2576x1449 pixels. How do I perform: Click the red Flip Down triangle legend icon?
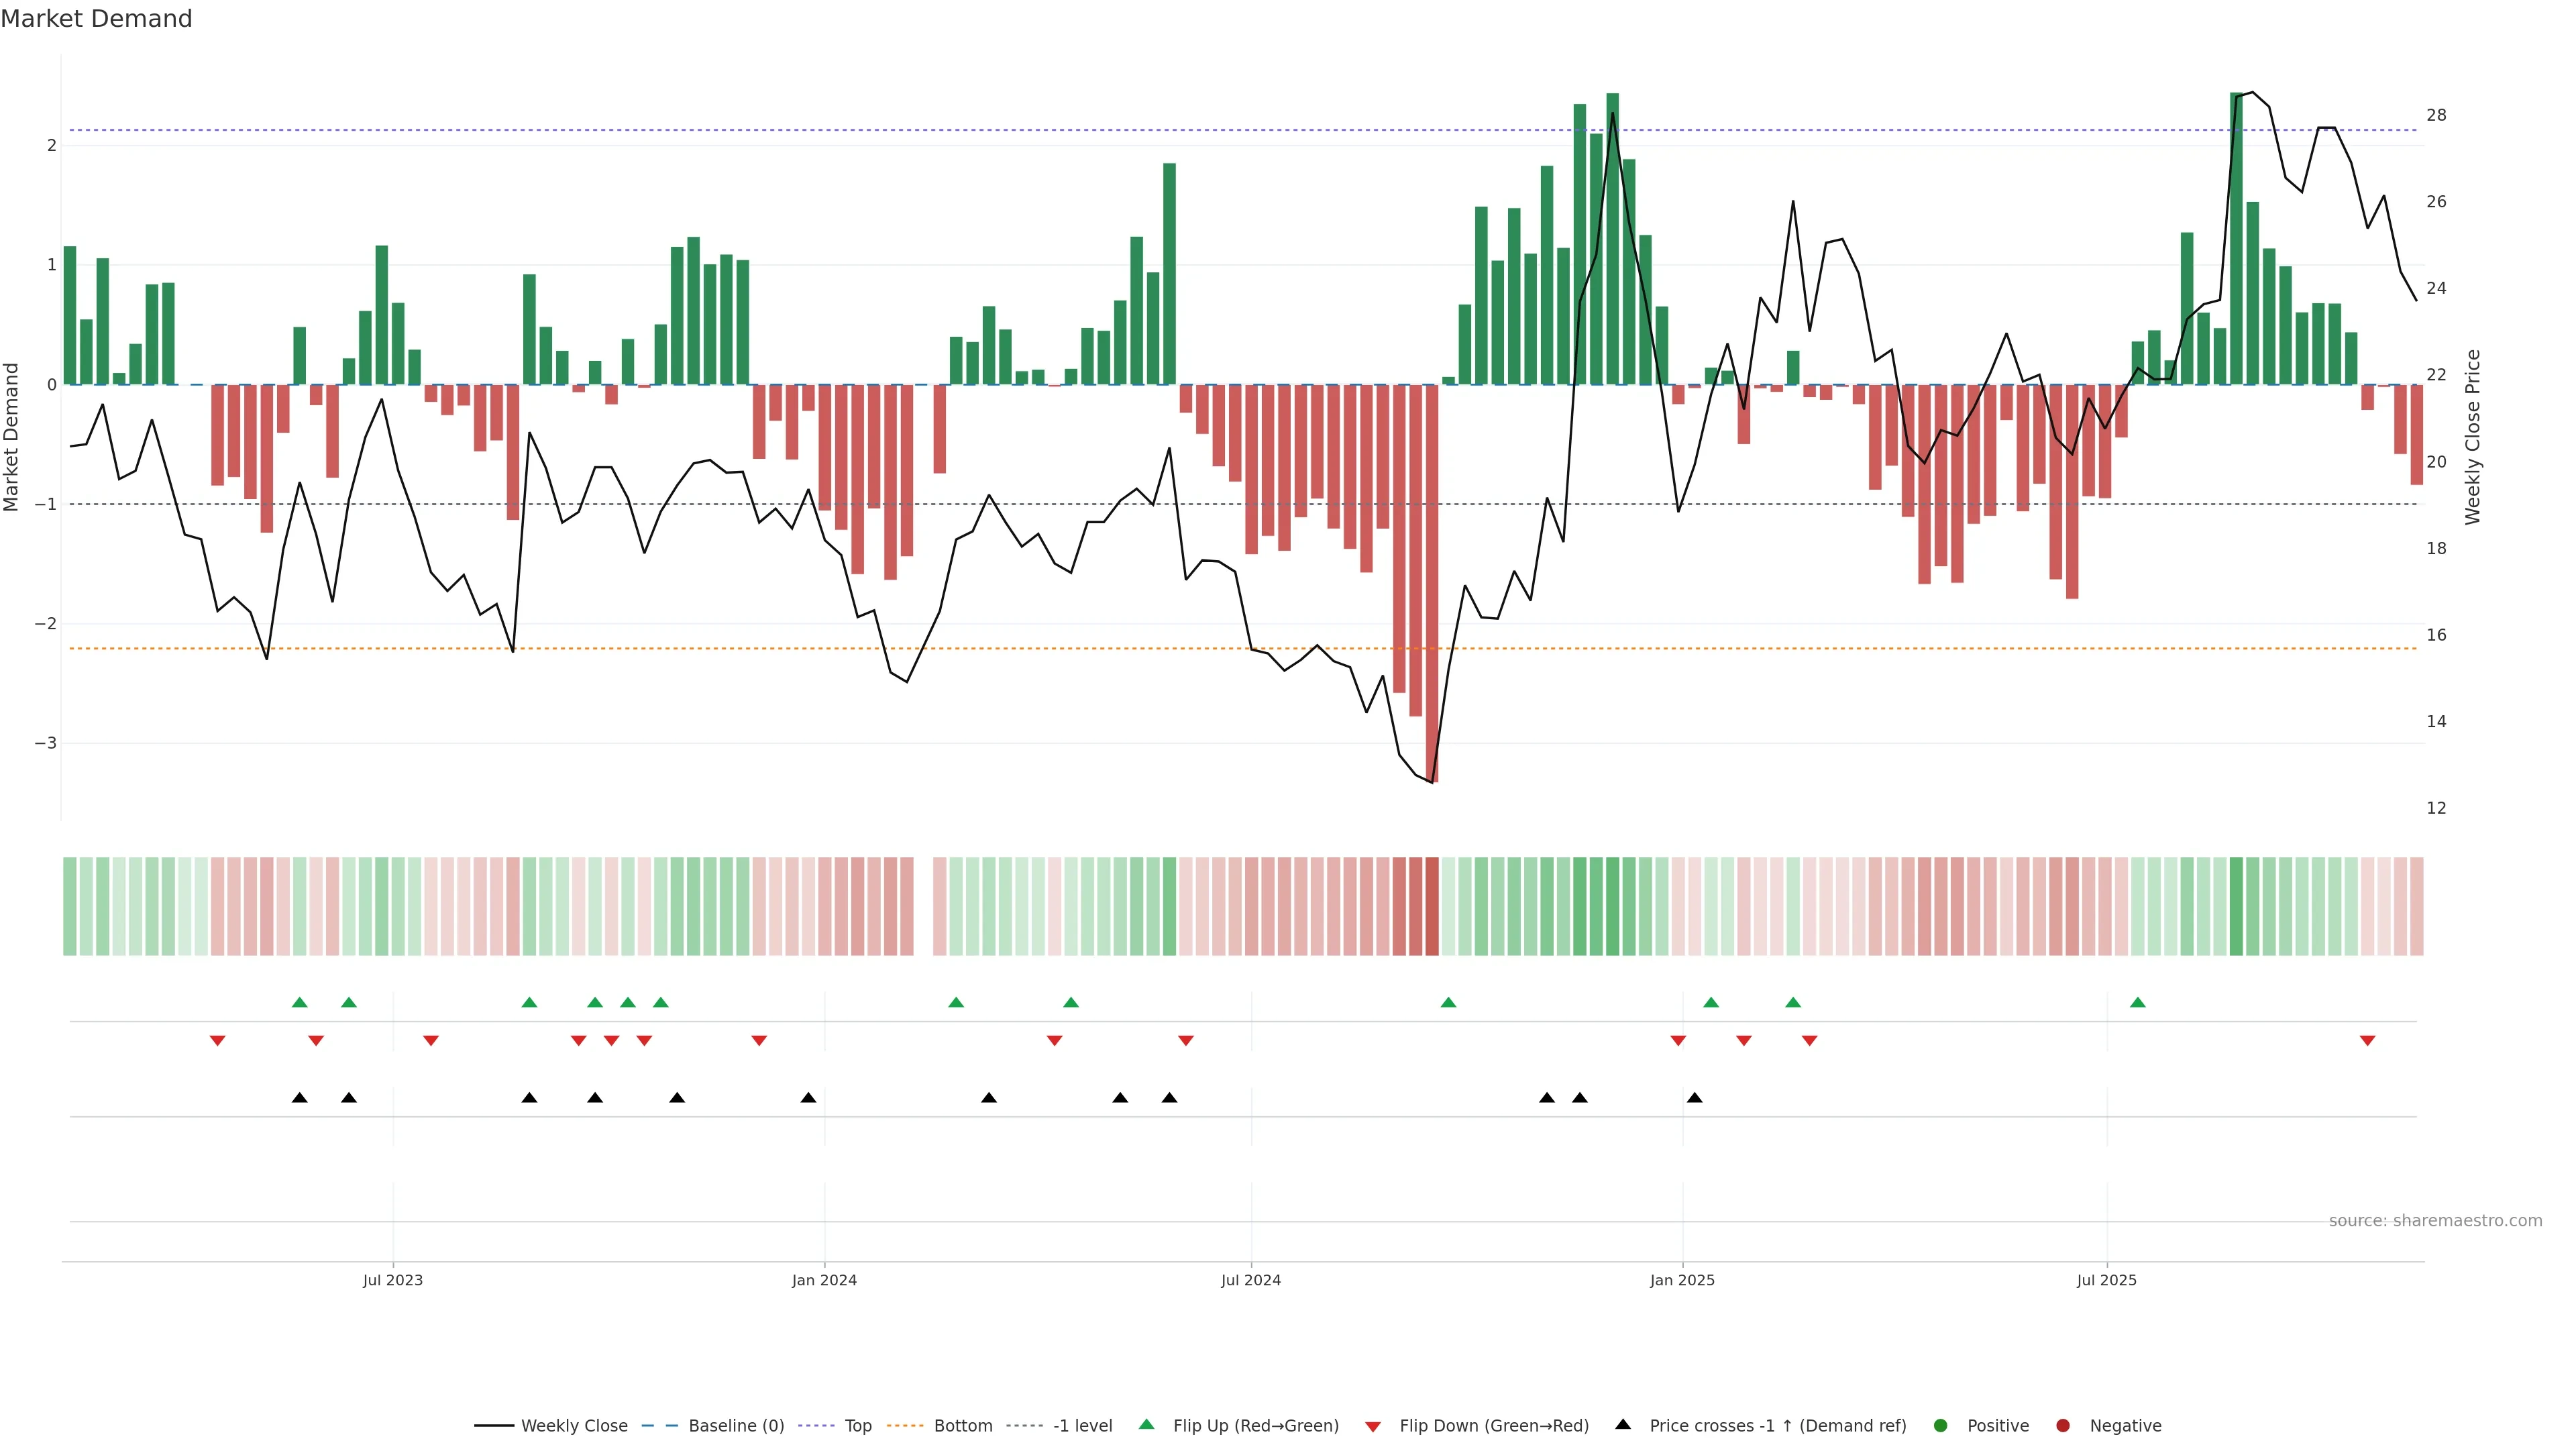click(x=1373, y=1426)
